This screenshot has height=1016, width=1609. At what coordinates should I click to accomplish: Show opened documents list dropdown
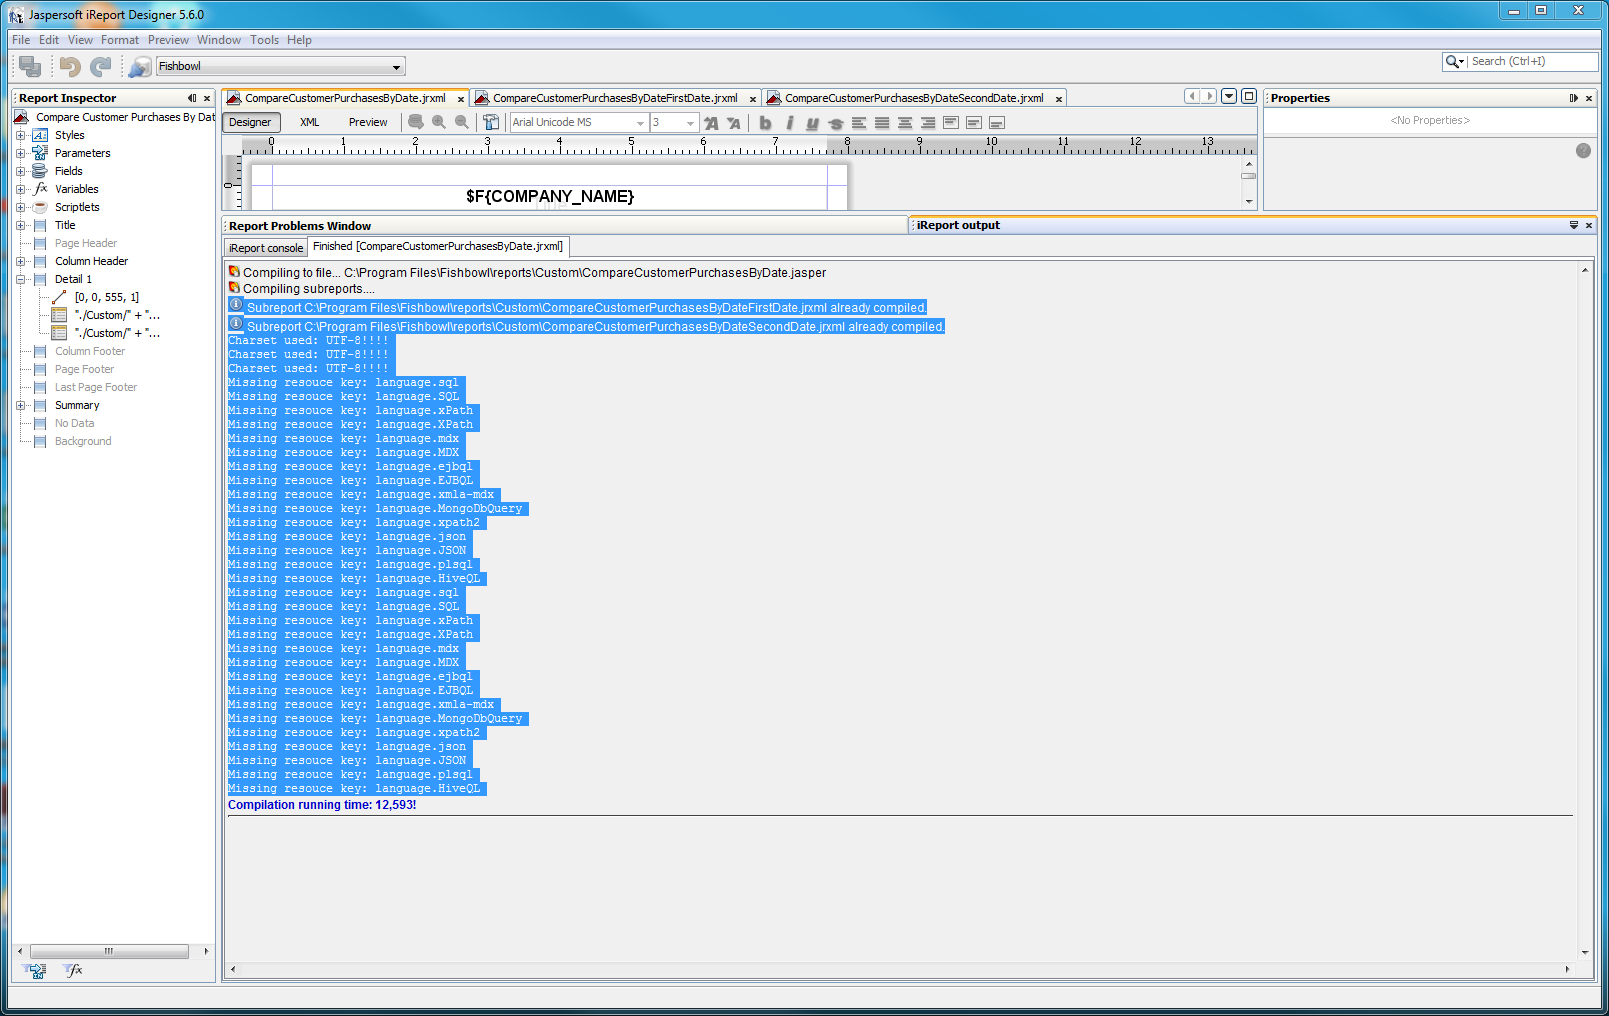pos(1229,96)
